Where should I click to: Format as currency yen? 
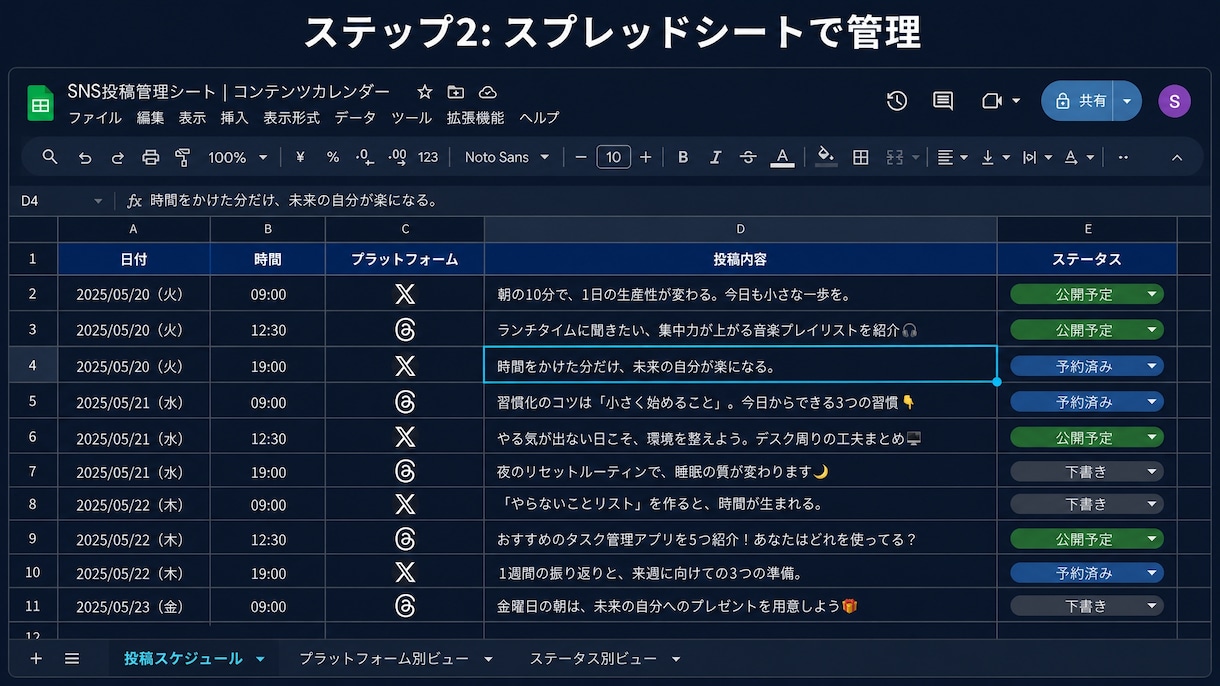point(300,157)
